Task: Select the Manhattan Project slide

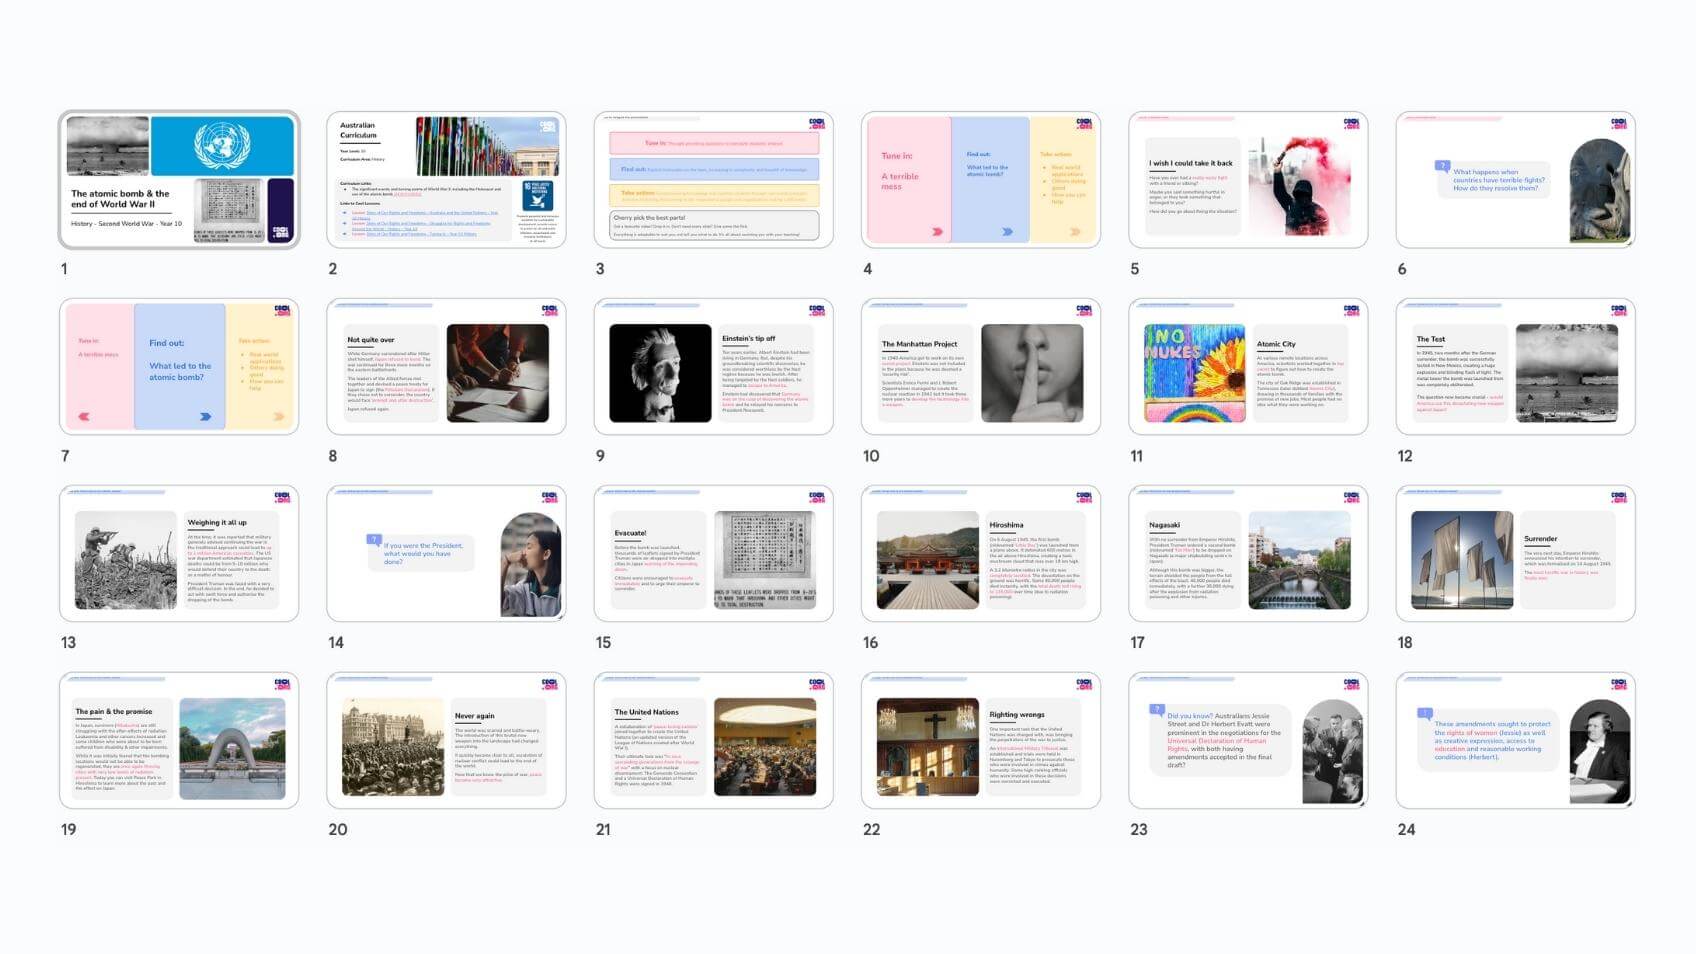Action: tap(980, 367)
